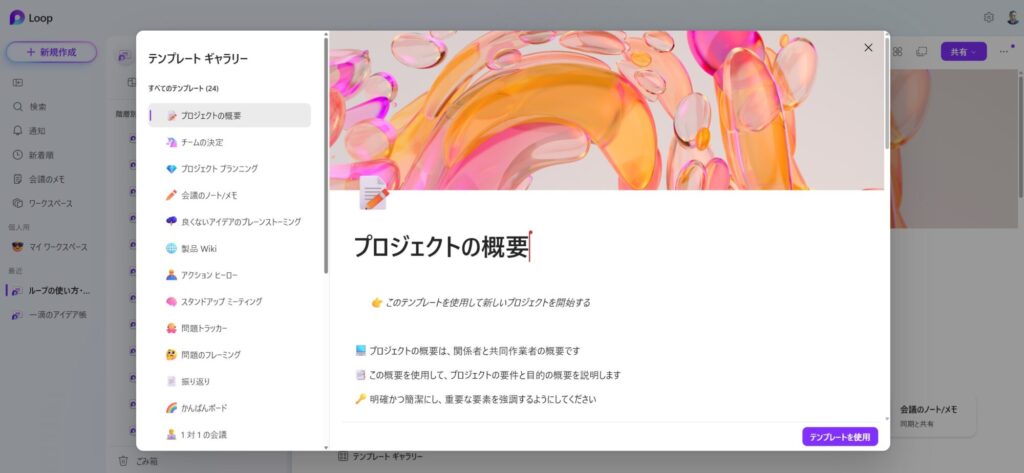Click the more options ellipsis icon

(1004, 51)
